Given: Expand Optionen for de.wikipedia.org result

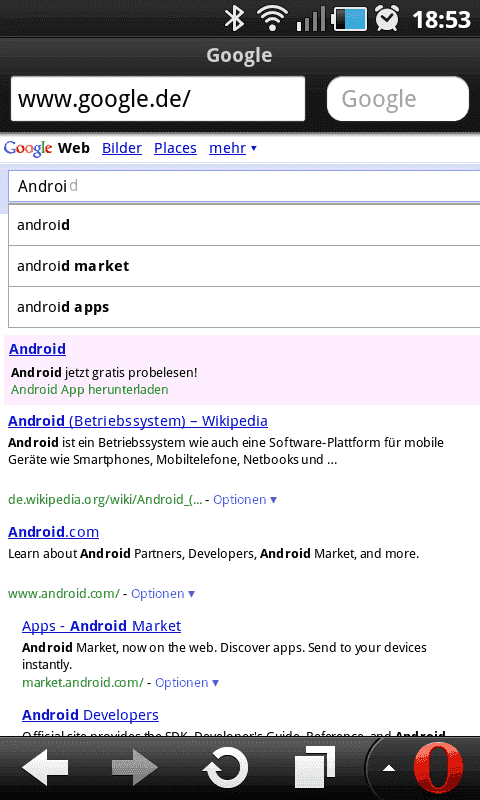Looking at the screenshot, I should 245,499.
